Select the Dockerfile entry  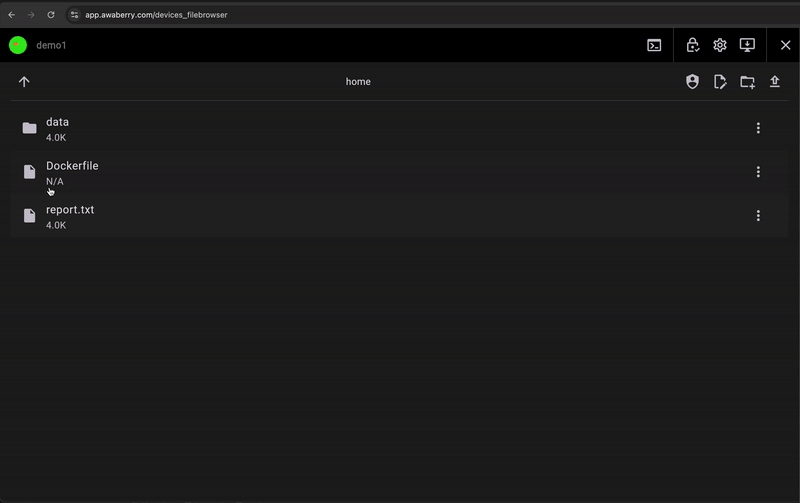[x=399, y=172]
